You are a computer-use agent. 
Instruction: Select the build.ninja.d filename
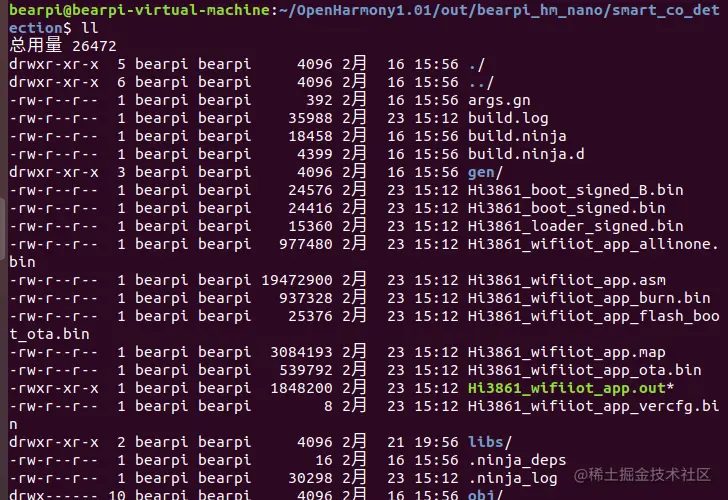[x=526, y=154]
